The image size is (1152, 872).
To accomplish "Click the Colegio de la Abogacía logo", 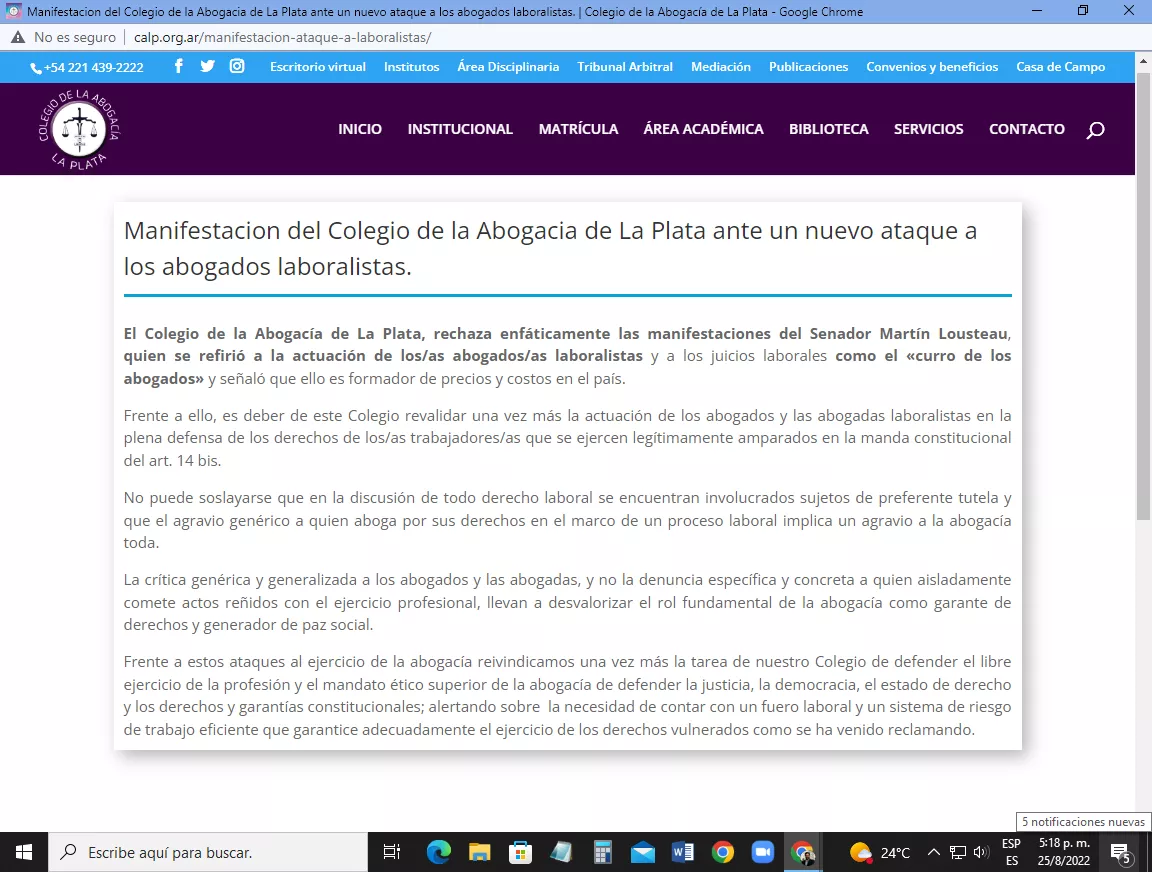I will [79, 129].
